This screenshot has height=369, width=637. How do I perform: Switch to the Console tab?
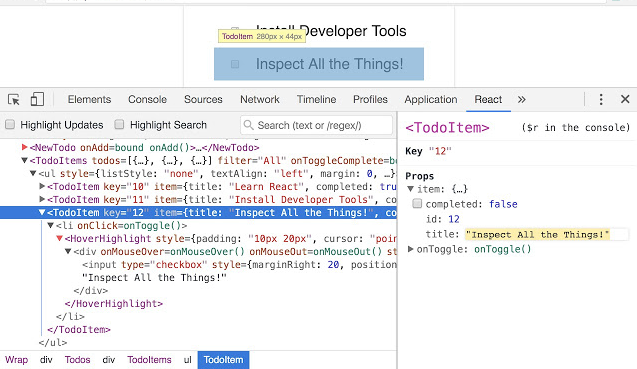coord(147,100)
